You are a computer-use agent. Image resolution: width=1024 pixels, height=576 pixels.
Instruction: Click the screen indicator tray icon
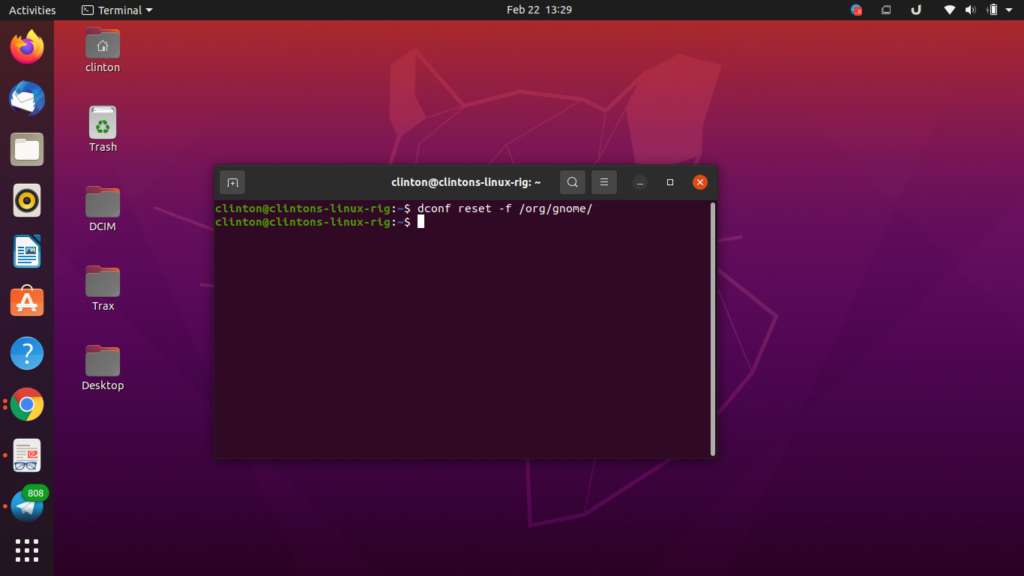pyautogui.click(x=886, y=10)
